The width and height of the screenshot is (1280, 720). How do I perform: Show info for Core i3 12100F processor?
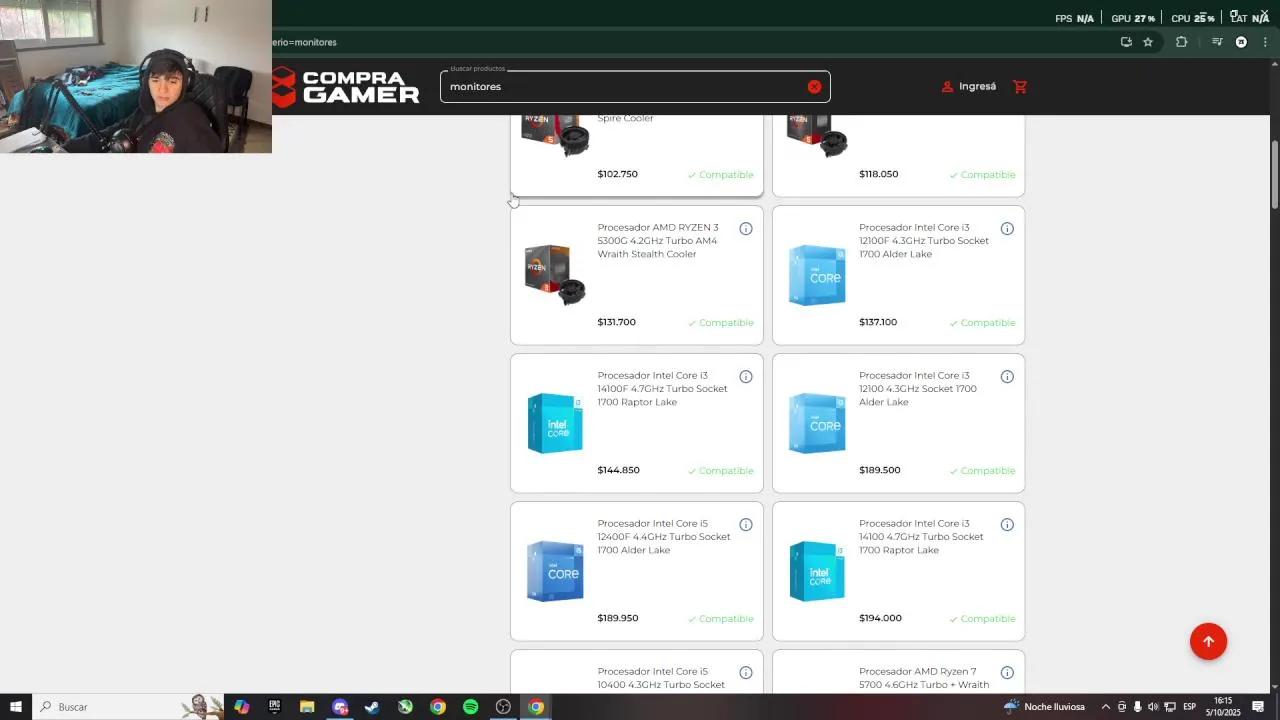tap(1007, 229)
